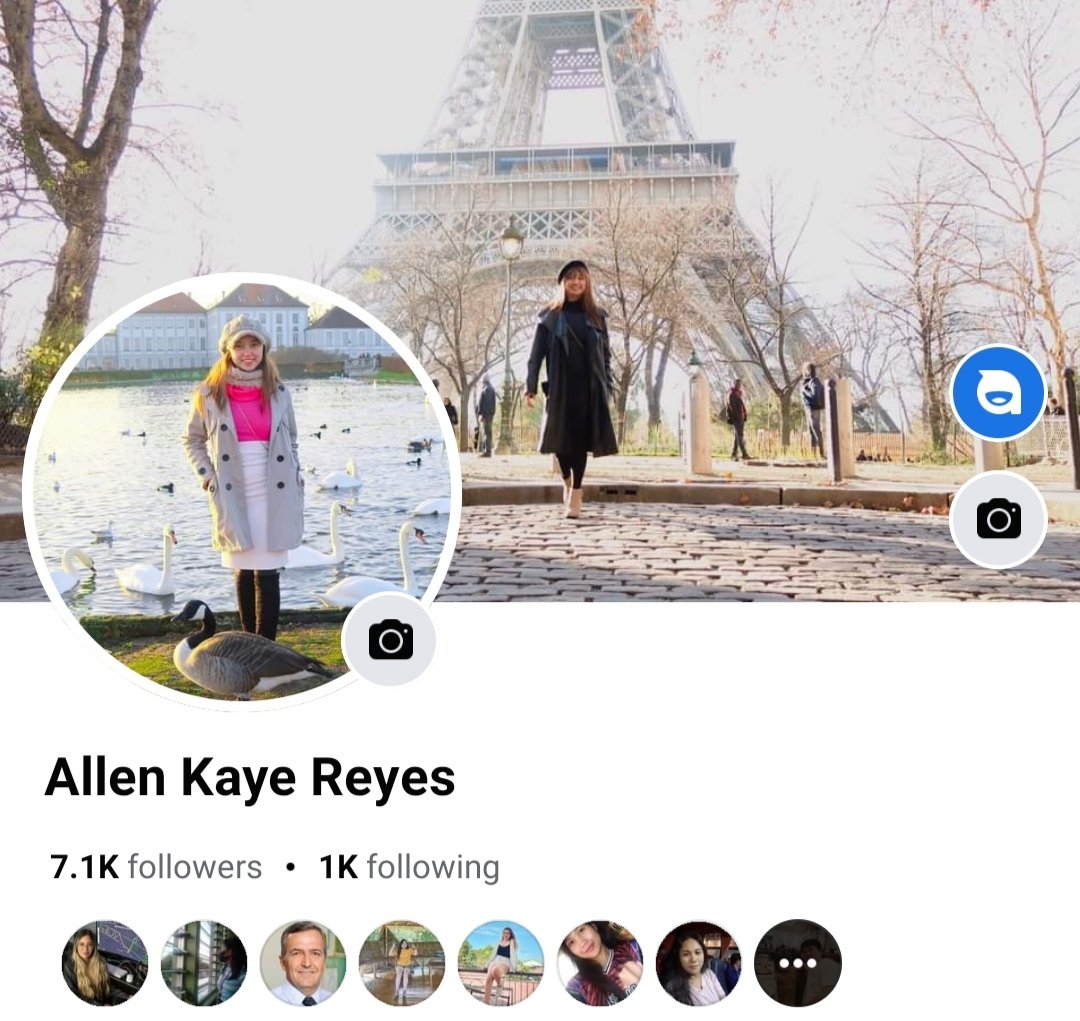This screenshot has height=1021, width=1080.
Task: Open friend thumbnail showing a window scene
Action: 204,963
